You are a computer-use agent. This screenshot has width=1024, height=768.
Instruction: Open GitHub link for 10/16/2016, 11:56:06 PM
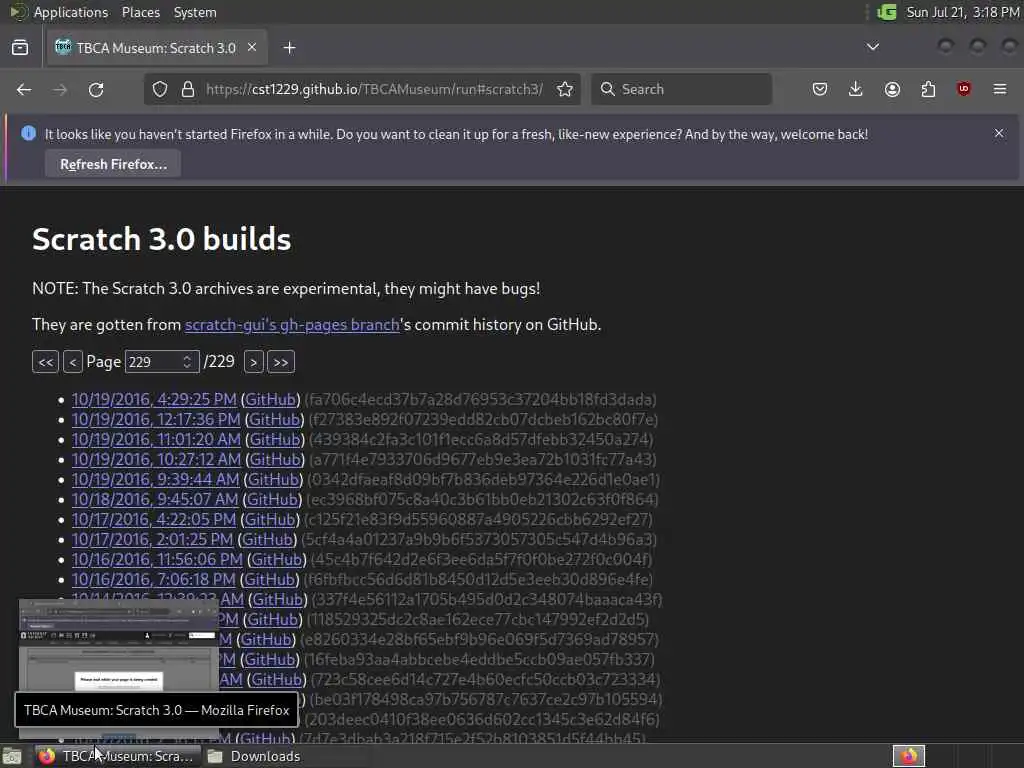coord(277,560)
